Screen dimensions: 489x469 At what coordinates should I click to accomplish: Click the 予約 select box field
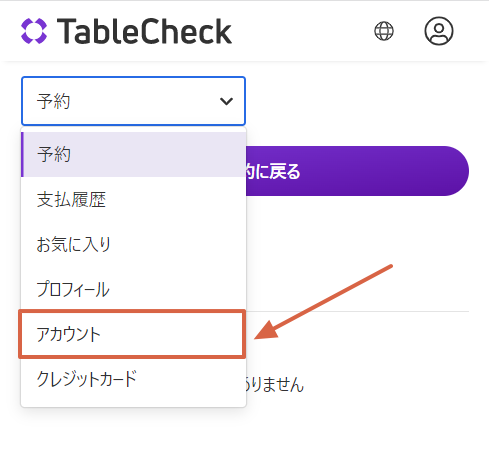[x=133, y=101]
